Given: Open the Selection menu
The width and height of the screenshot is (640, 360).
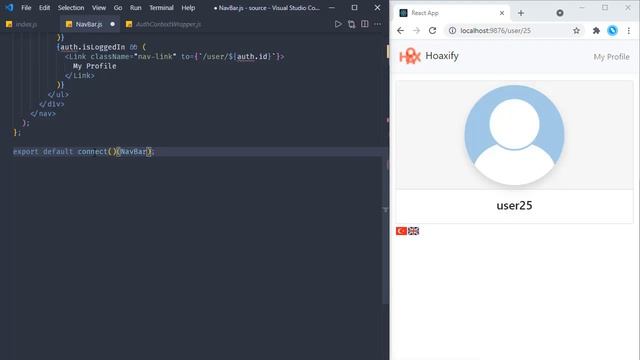Looking at the screenshot, I should tap(71, 8).
